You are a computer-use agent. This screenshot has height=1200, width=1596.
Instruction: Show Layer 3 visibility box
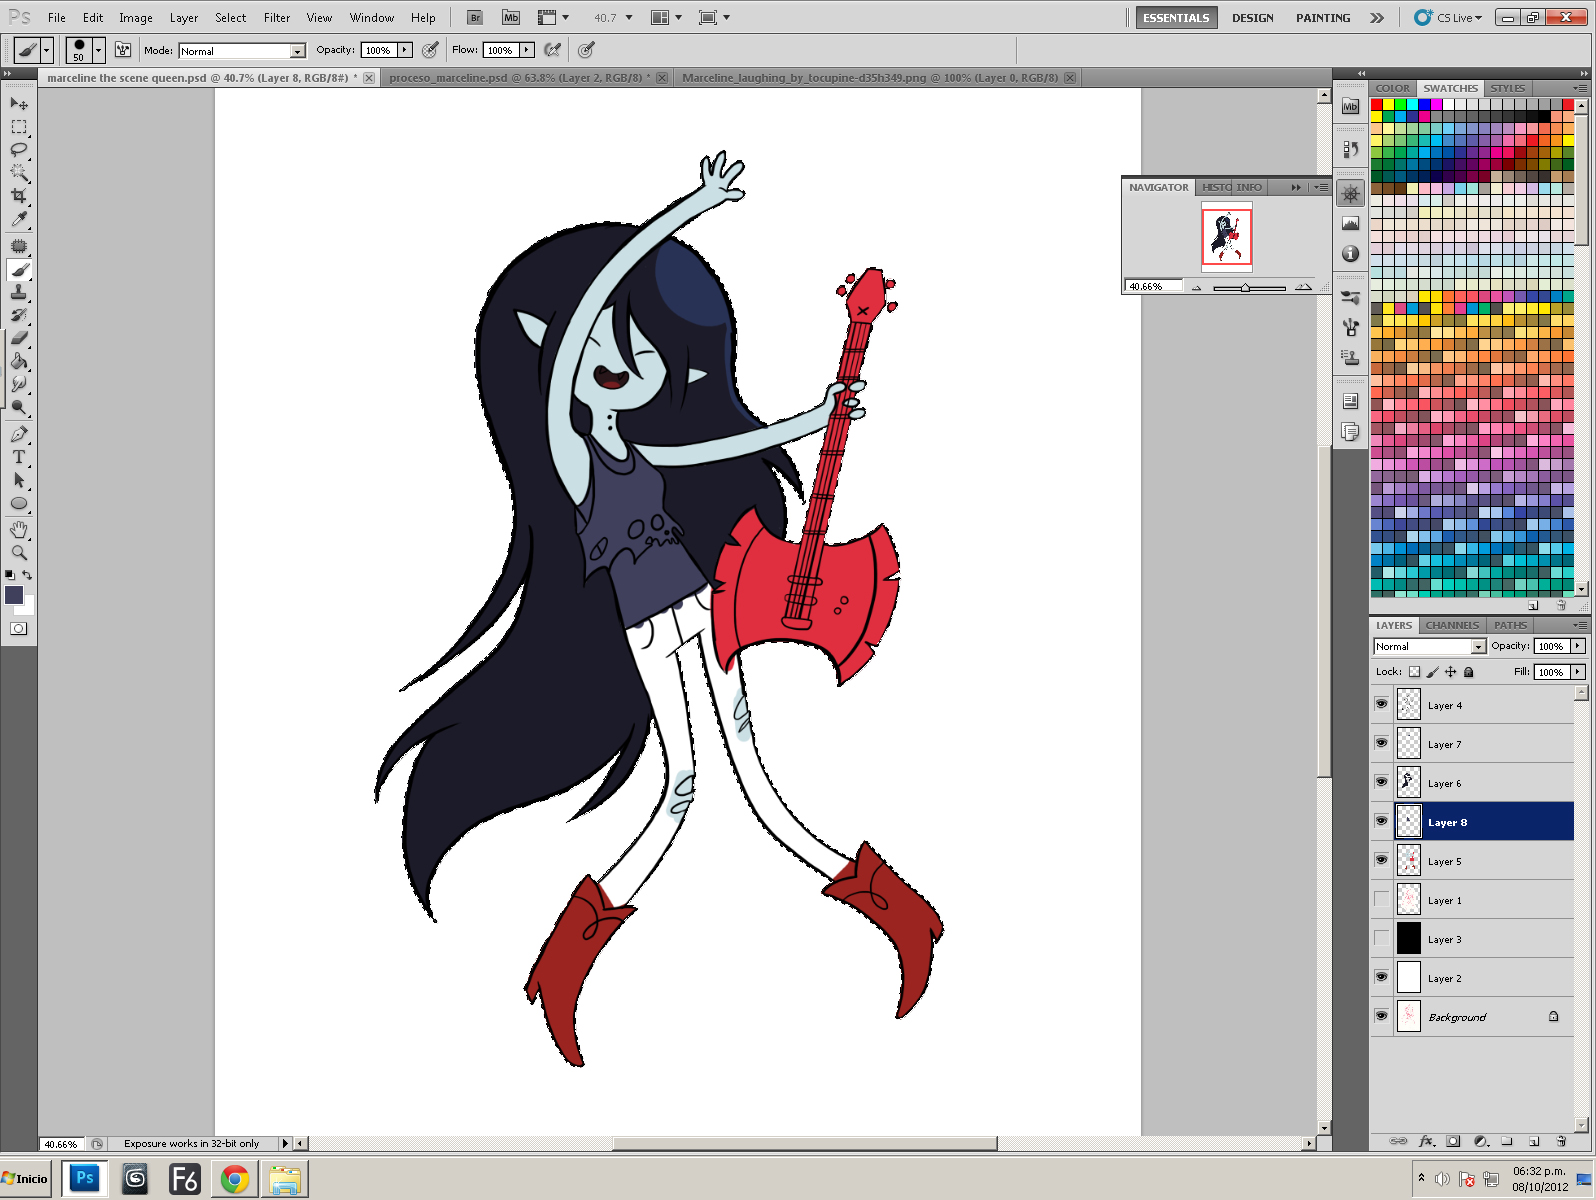(1381, 938)
